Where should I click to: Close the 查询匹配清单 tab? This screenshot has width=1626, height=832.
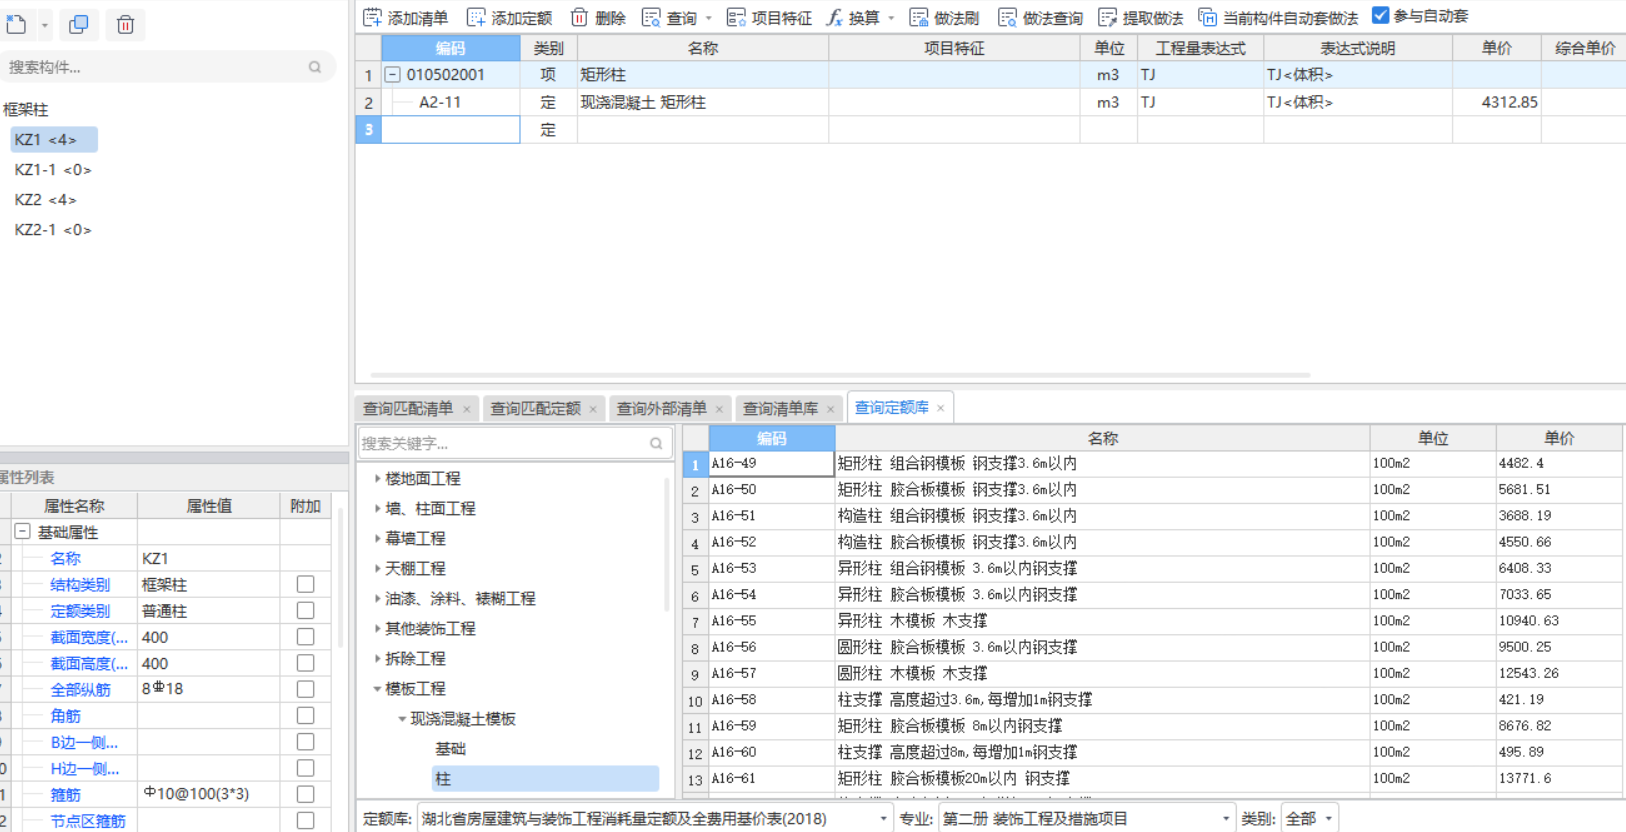466,409
